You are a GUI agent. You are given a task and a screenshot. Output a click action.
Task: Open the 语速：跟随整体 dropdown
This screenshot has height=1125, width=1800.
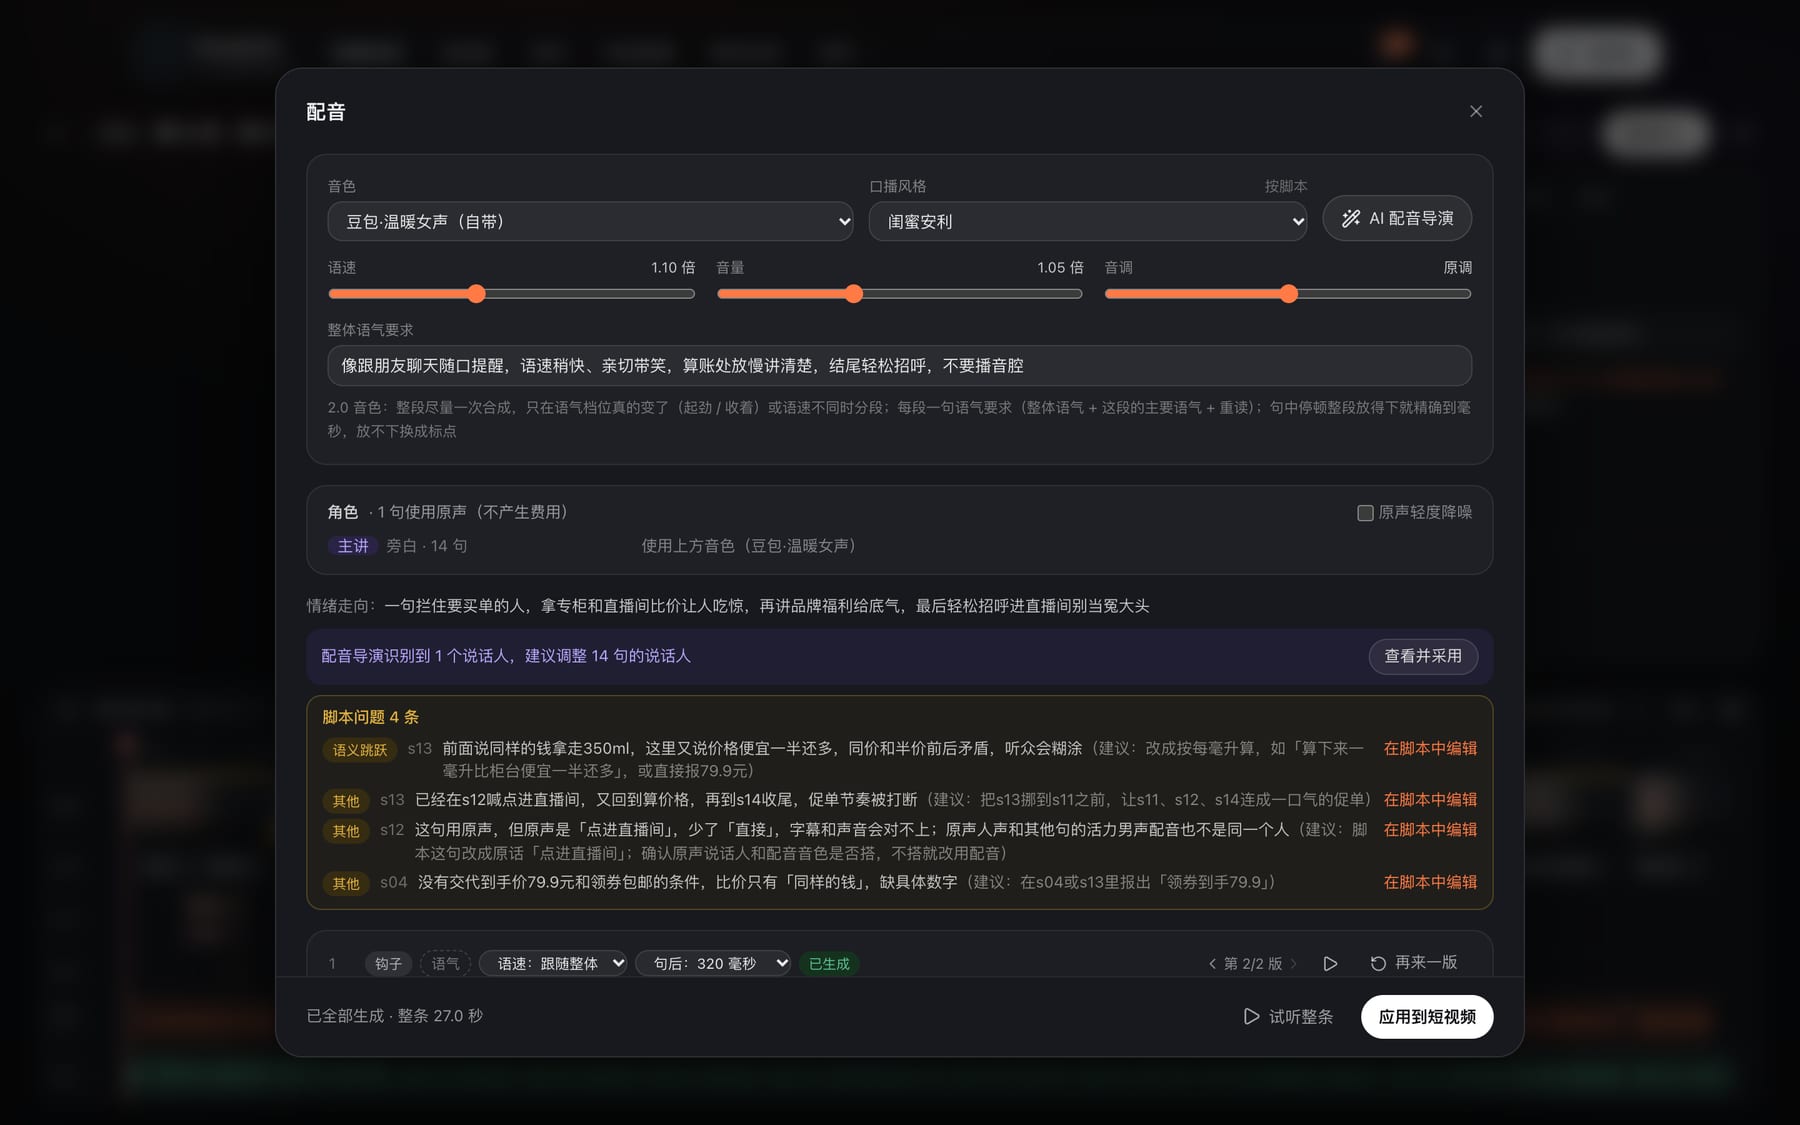[553, 964]
